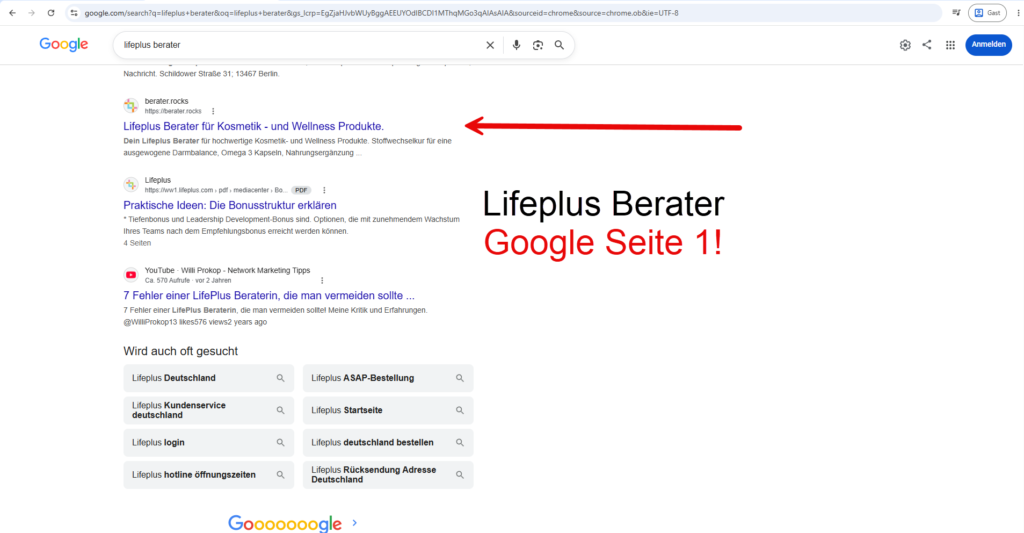Go back using the browser back arrow
The height and width of the screenshot is (533, 1024).
(12, 13)
